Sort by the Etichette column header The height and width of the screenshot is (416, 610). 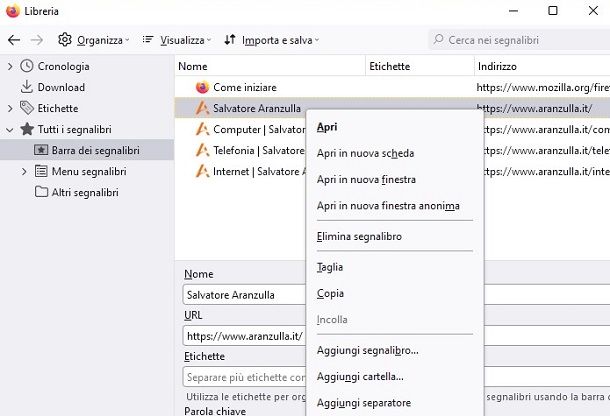tap(420, 67)
